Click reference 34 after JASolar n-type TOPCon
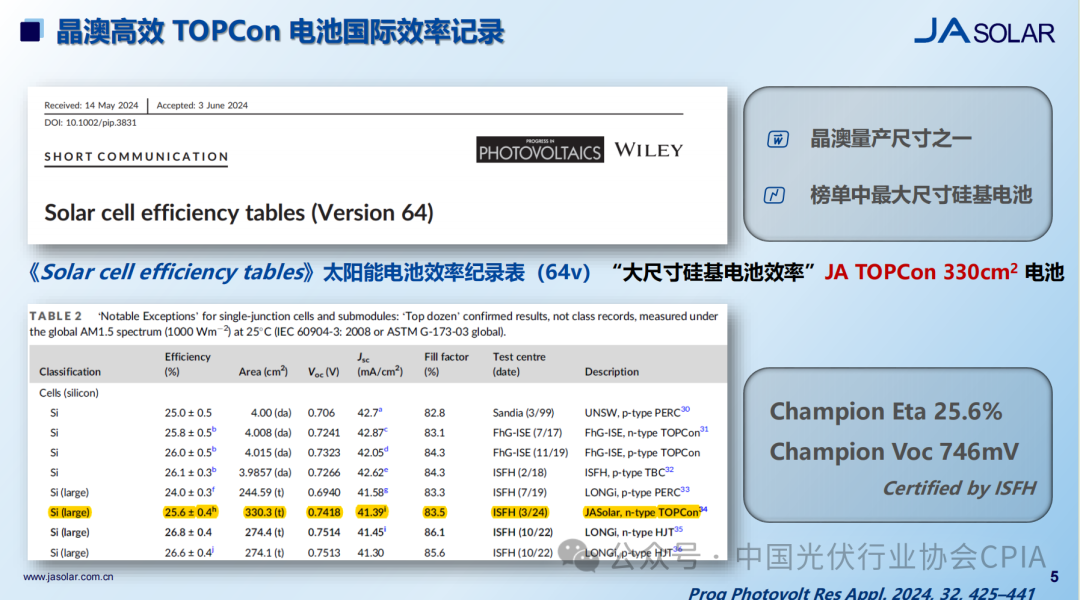The height and width of the screenshot is (600, 1080). [703, 509]
